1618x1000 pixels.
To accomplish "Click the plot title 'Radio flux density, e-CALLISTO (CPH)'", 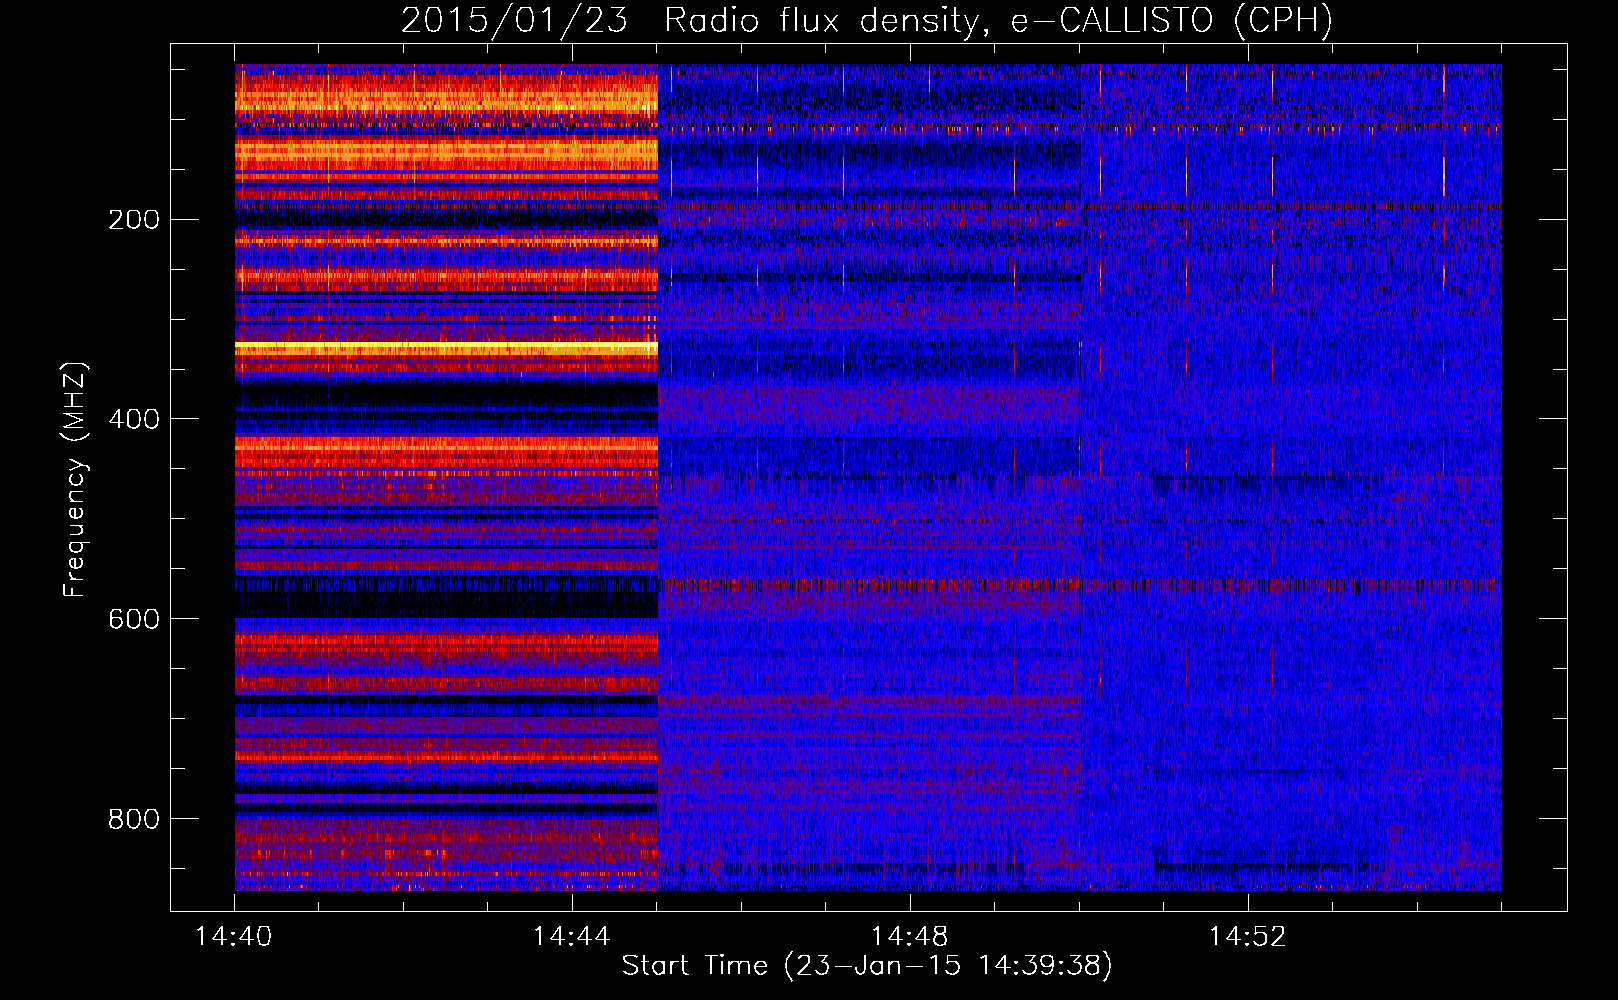I will tap(998, 21).
